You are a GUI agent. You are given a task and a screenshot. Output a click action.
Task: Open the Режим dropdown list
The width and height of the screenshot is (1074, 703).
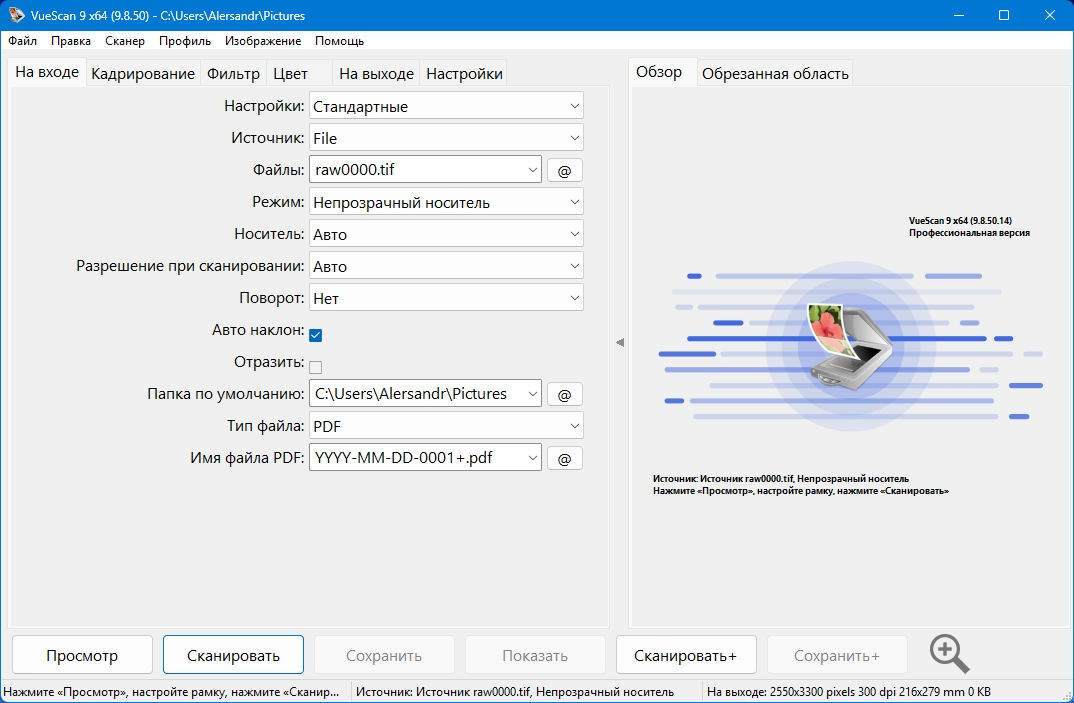[x=446, y=202]
